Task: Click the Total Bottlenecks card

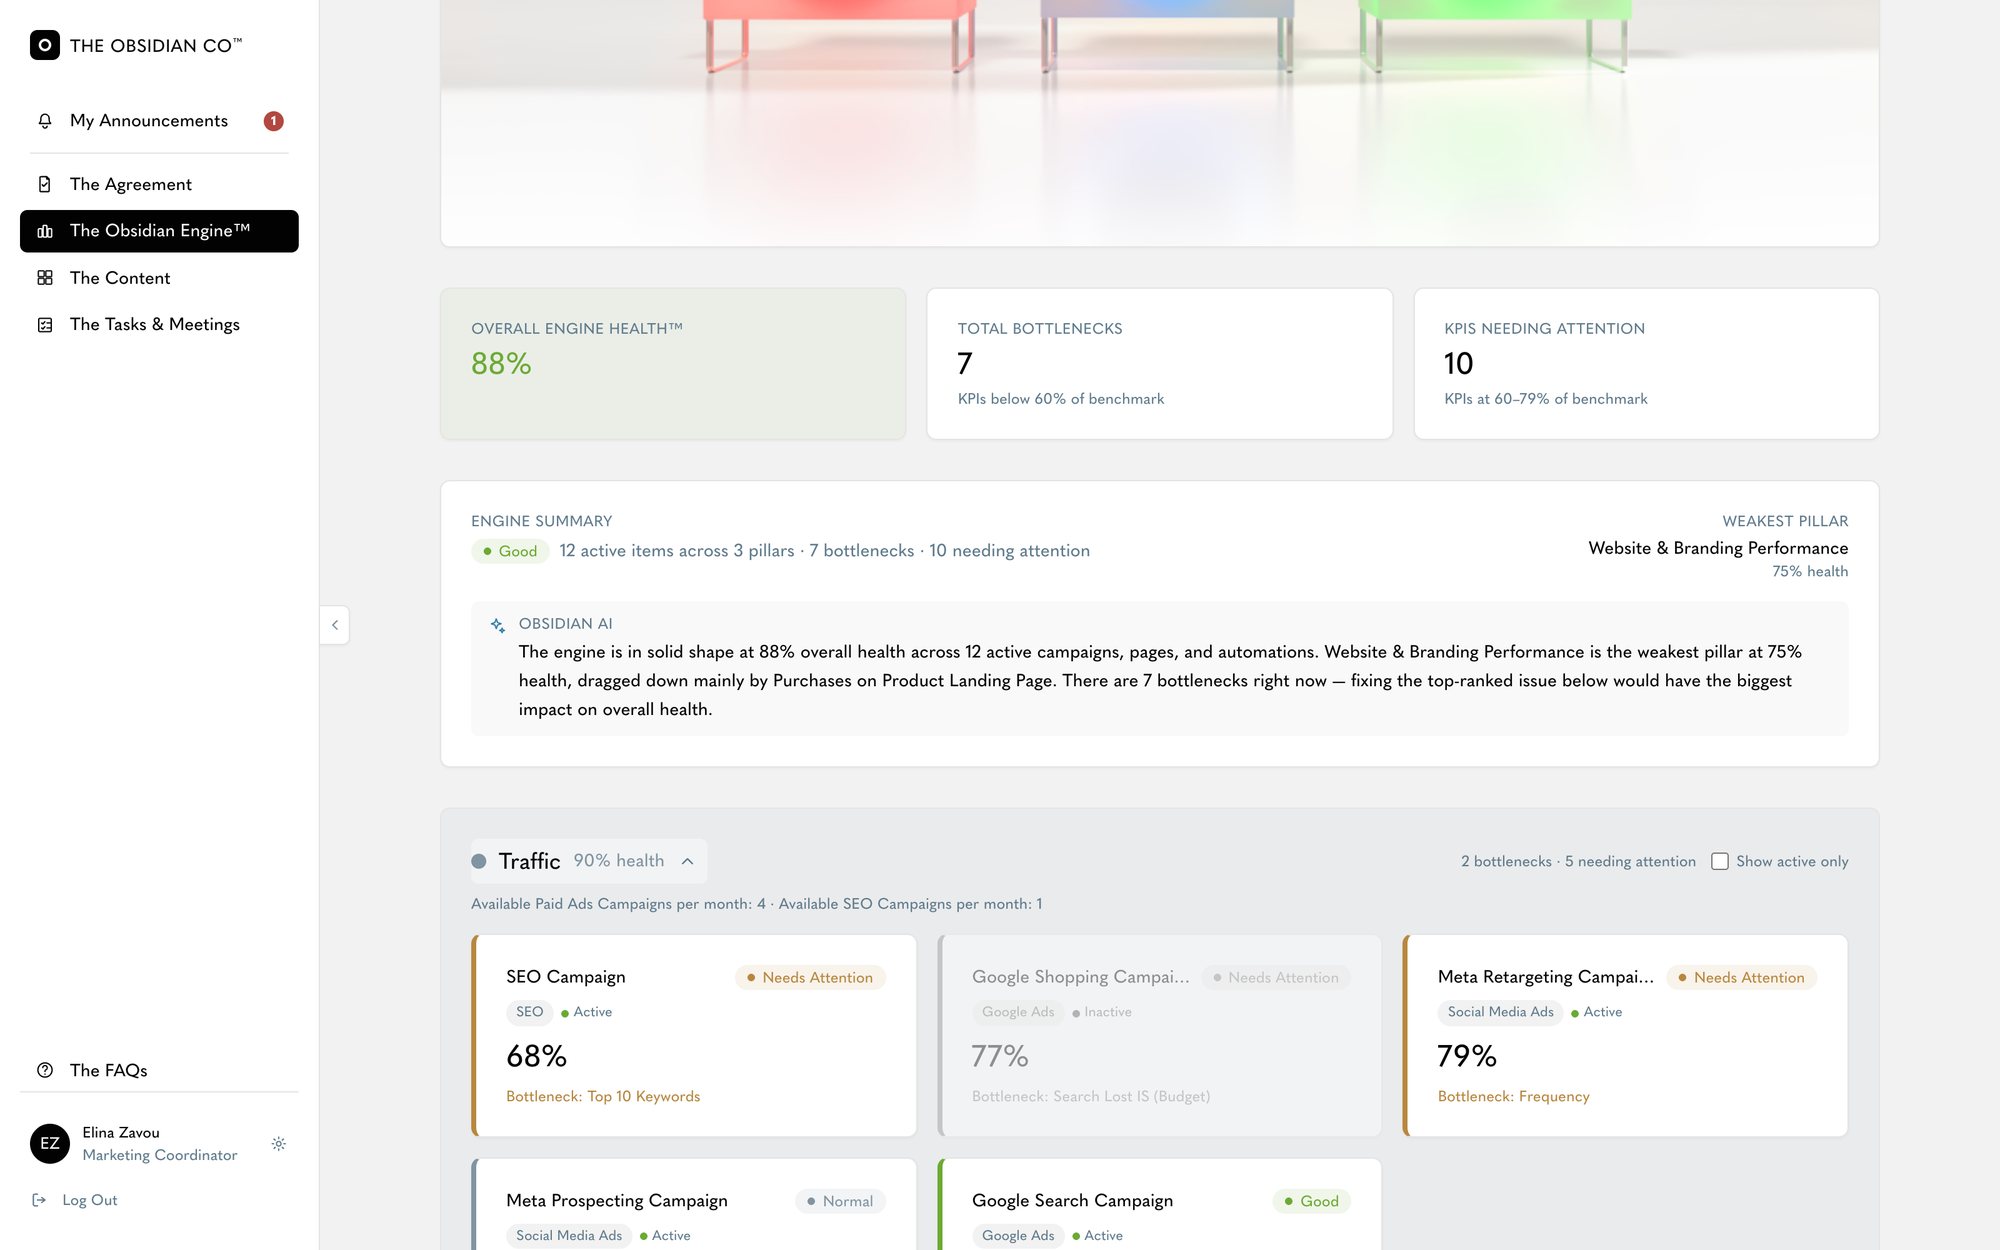Action: coord(1160,364)
